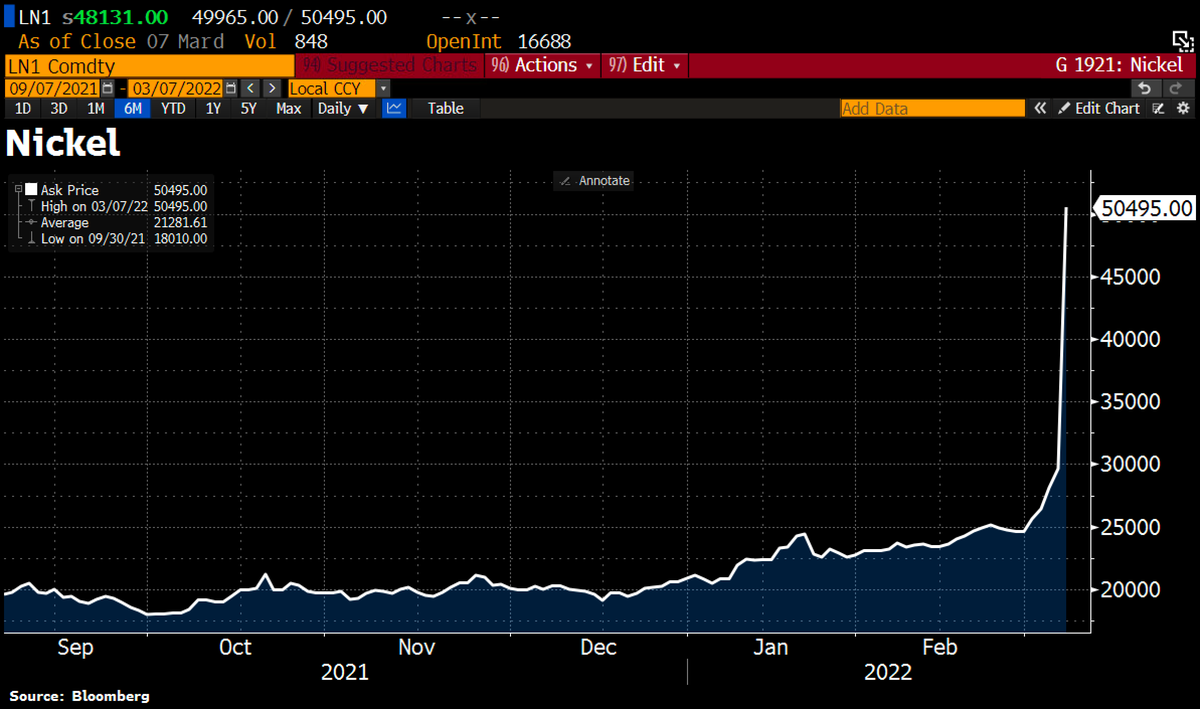
Task: Click the Add Data input field
Action: point(932,108)
